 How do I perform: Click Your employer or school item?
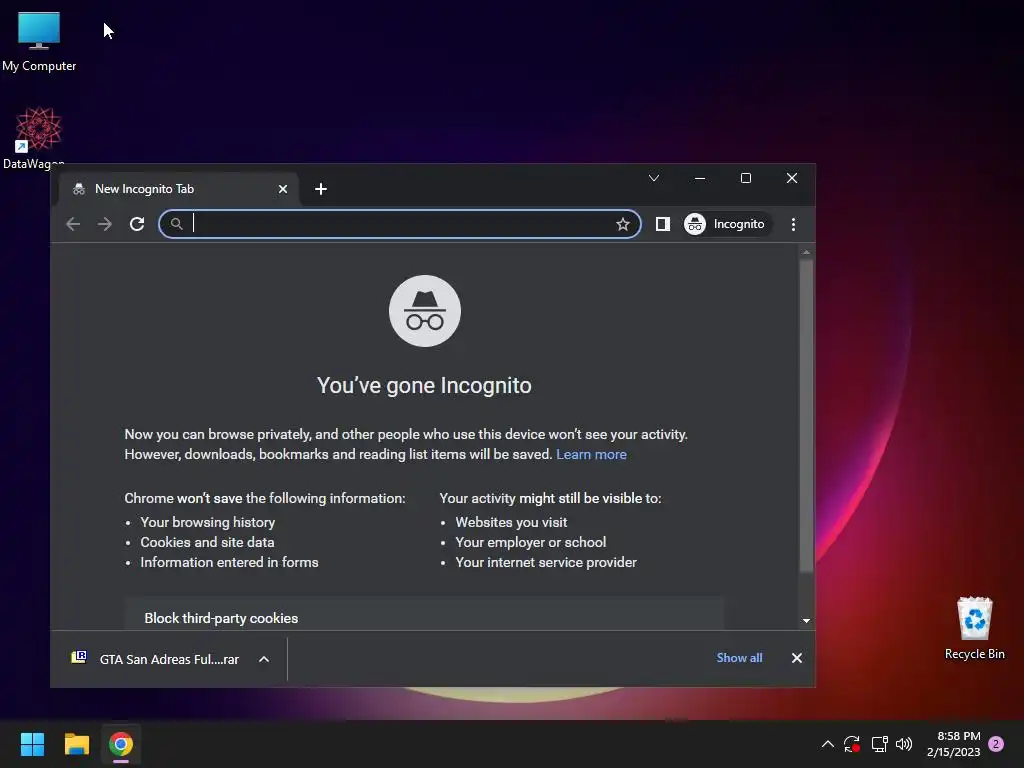point(530,542)
